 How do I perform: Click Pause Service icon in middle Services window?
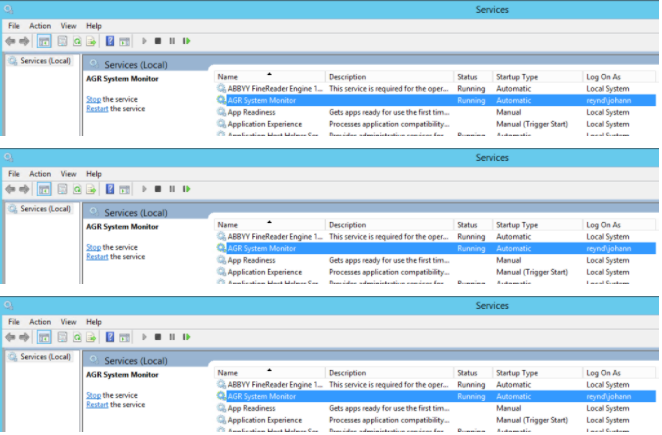(x=172, y=189)
